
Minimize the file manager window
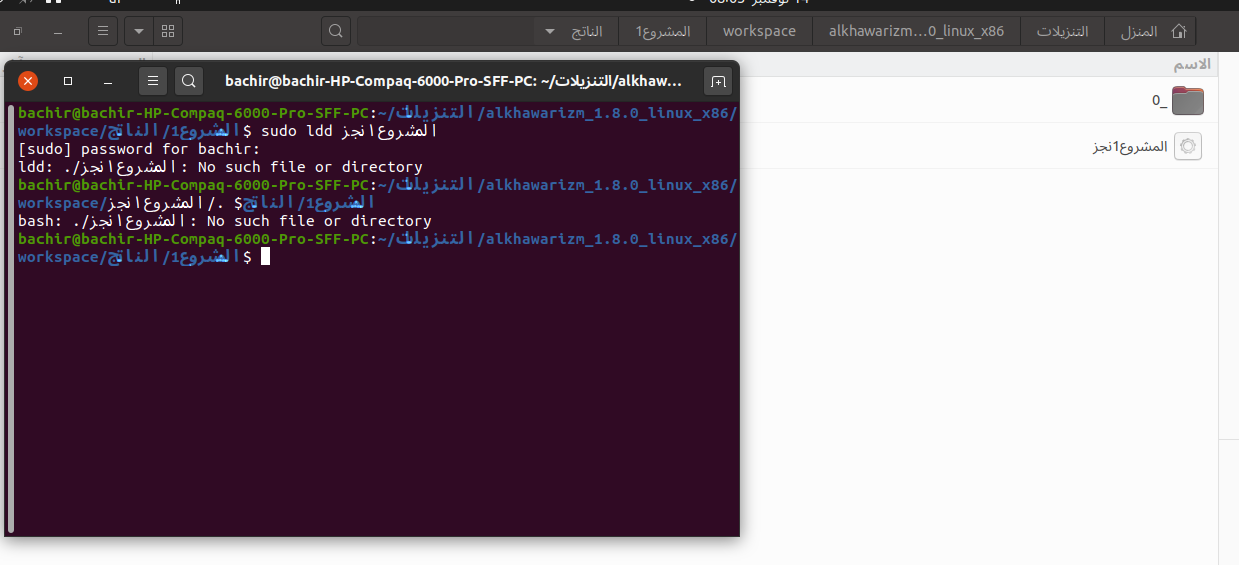click(x=58, y=31)
